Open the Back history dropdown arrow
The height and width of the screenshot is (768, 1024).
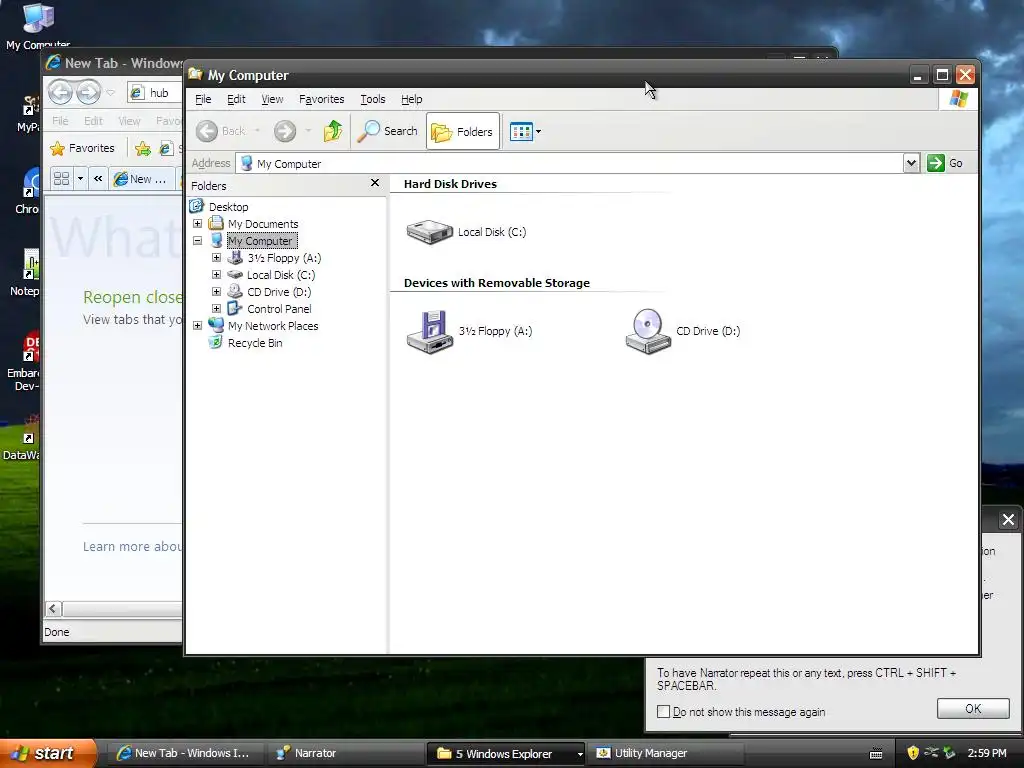[x=257, y=131]
